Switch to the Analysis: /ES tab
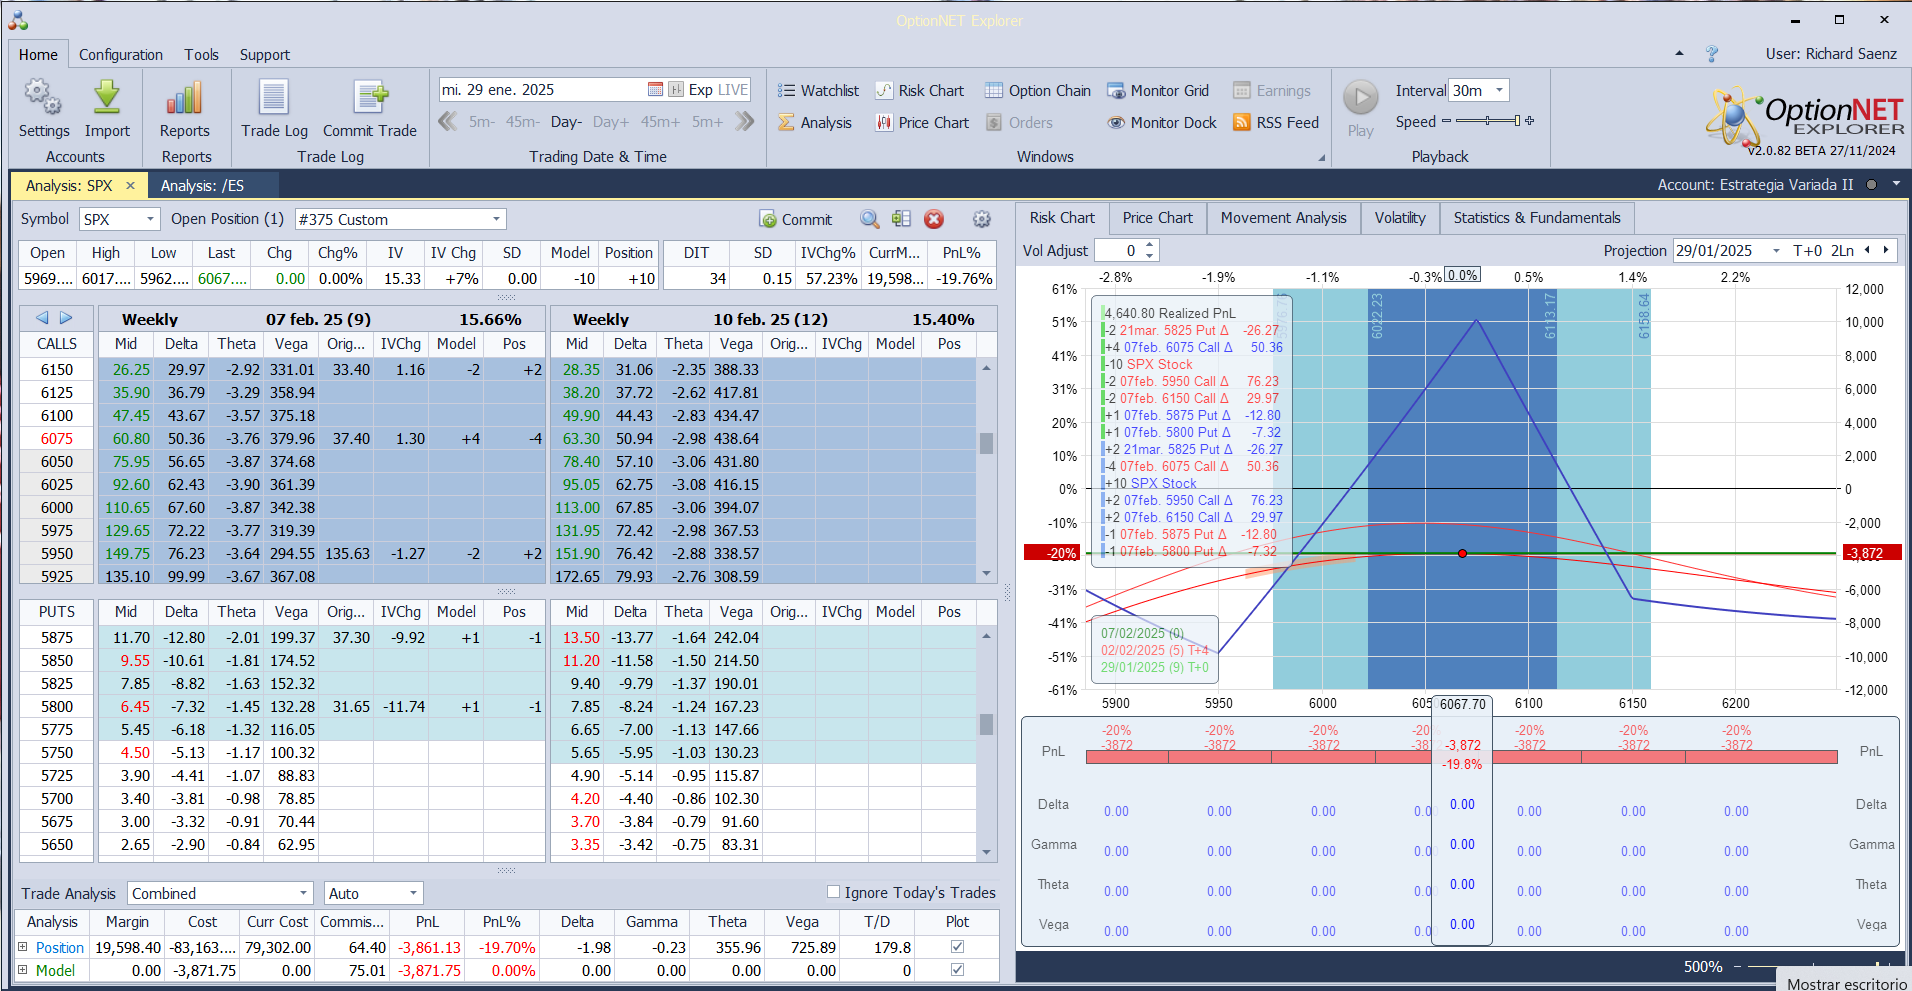 203,185
